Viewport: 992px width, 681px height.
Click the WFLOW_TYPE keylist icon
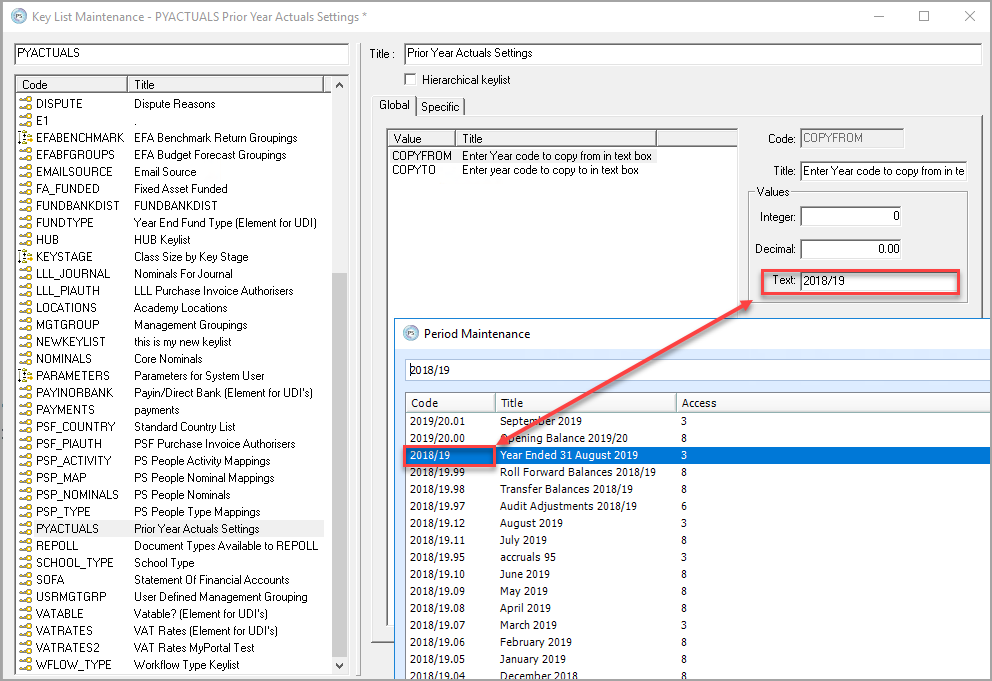pos(25,665)
